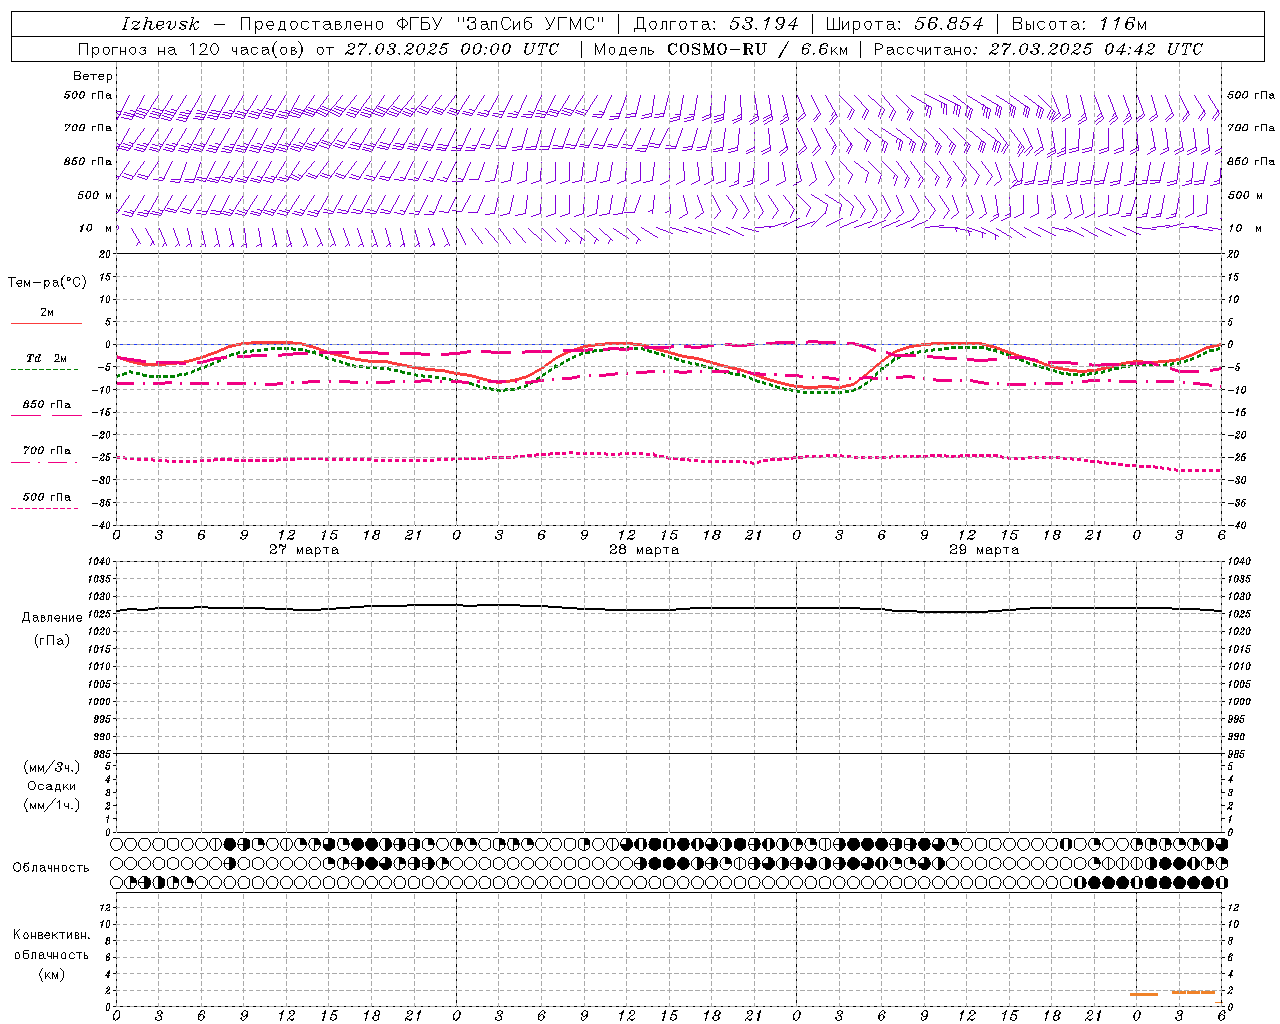1280x1024 pixels.
Task: Click the "1025" value on right pressure axis
Action: (1240, 614)
